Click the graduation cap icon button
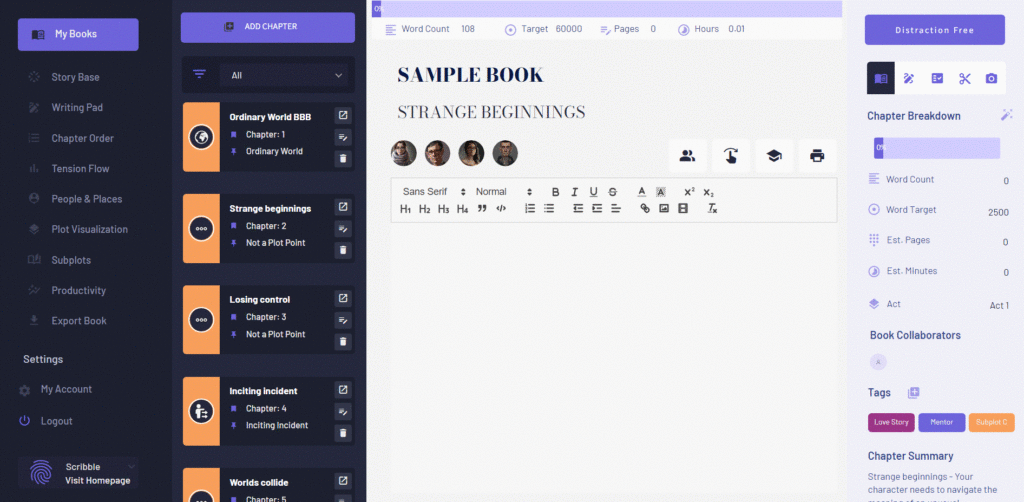Viewport: 1024px width, 502px height. point(774,156)
